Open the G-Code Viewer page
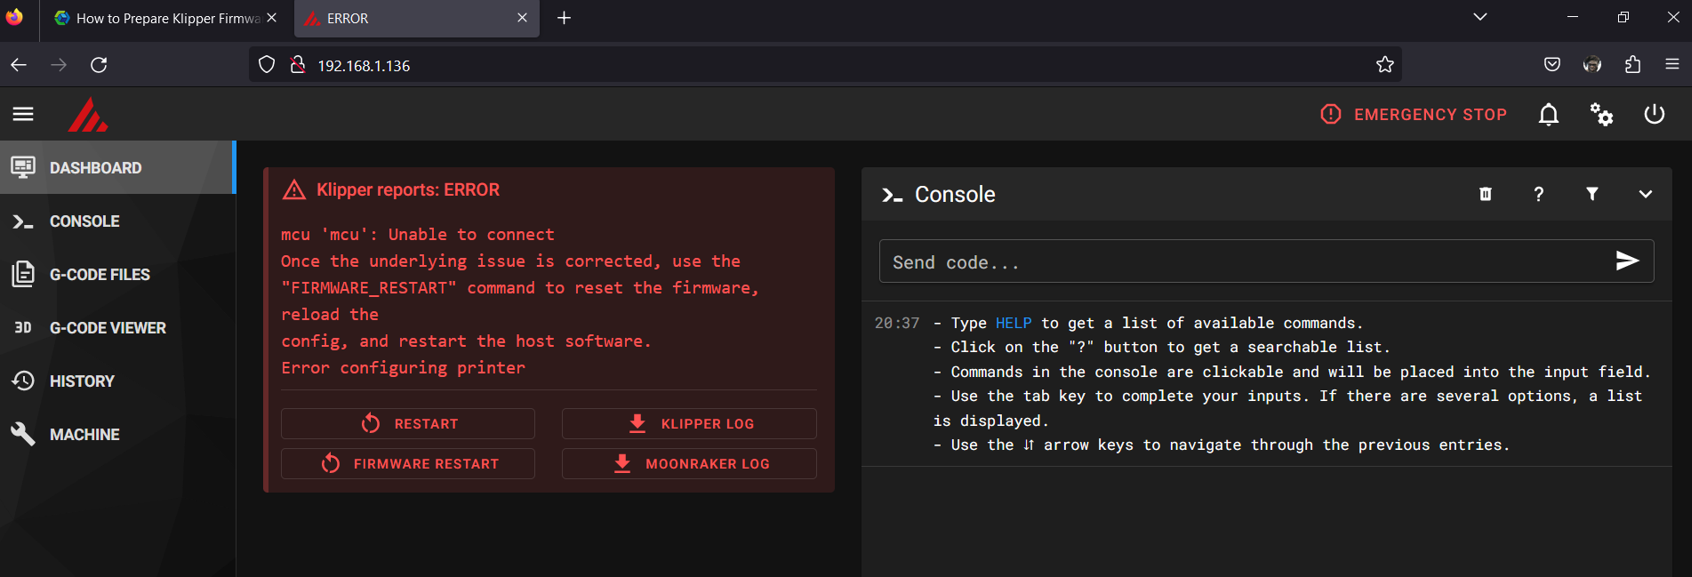 (x=117, y=328)
